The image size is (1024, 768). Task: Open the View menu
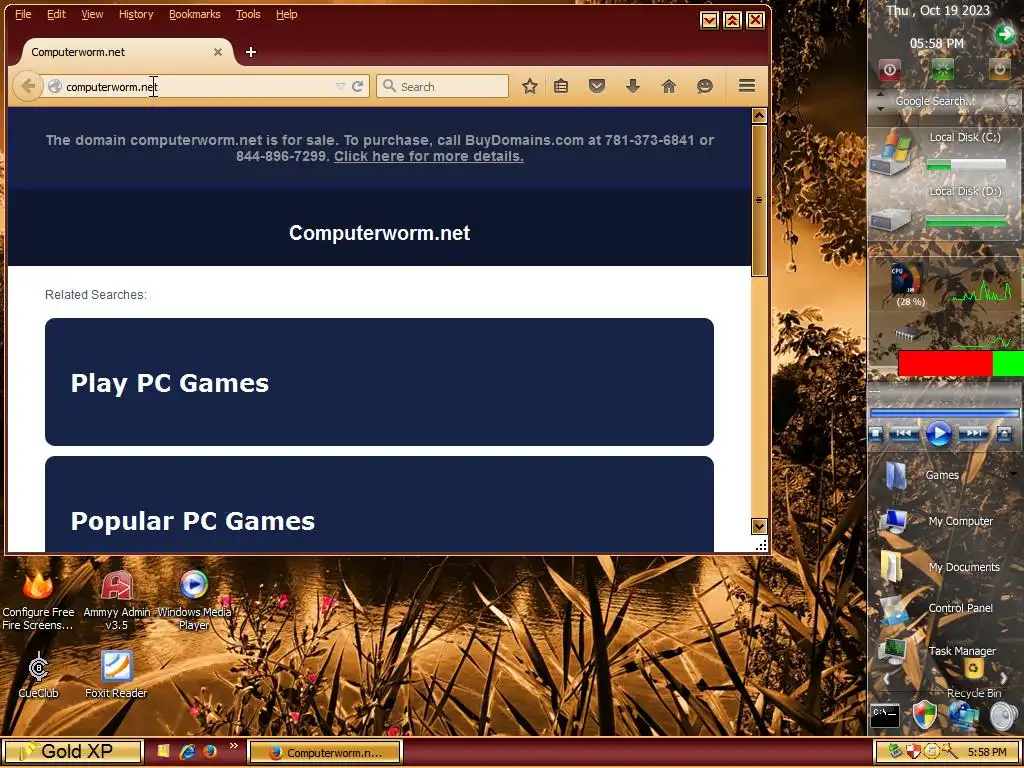(92, 14)
